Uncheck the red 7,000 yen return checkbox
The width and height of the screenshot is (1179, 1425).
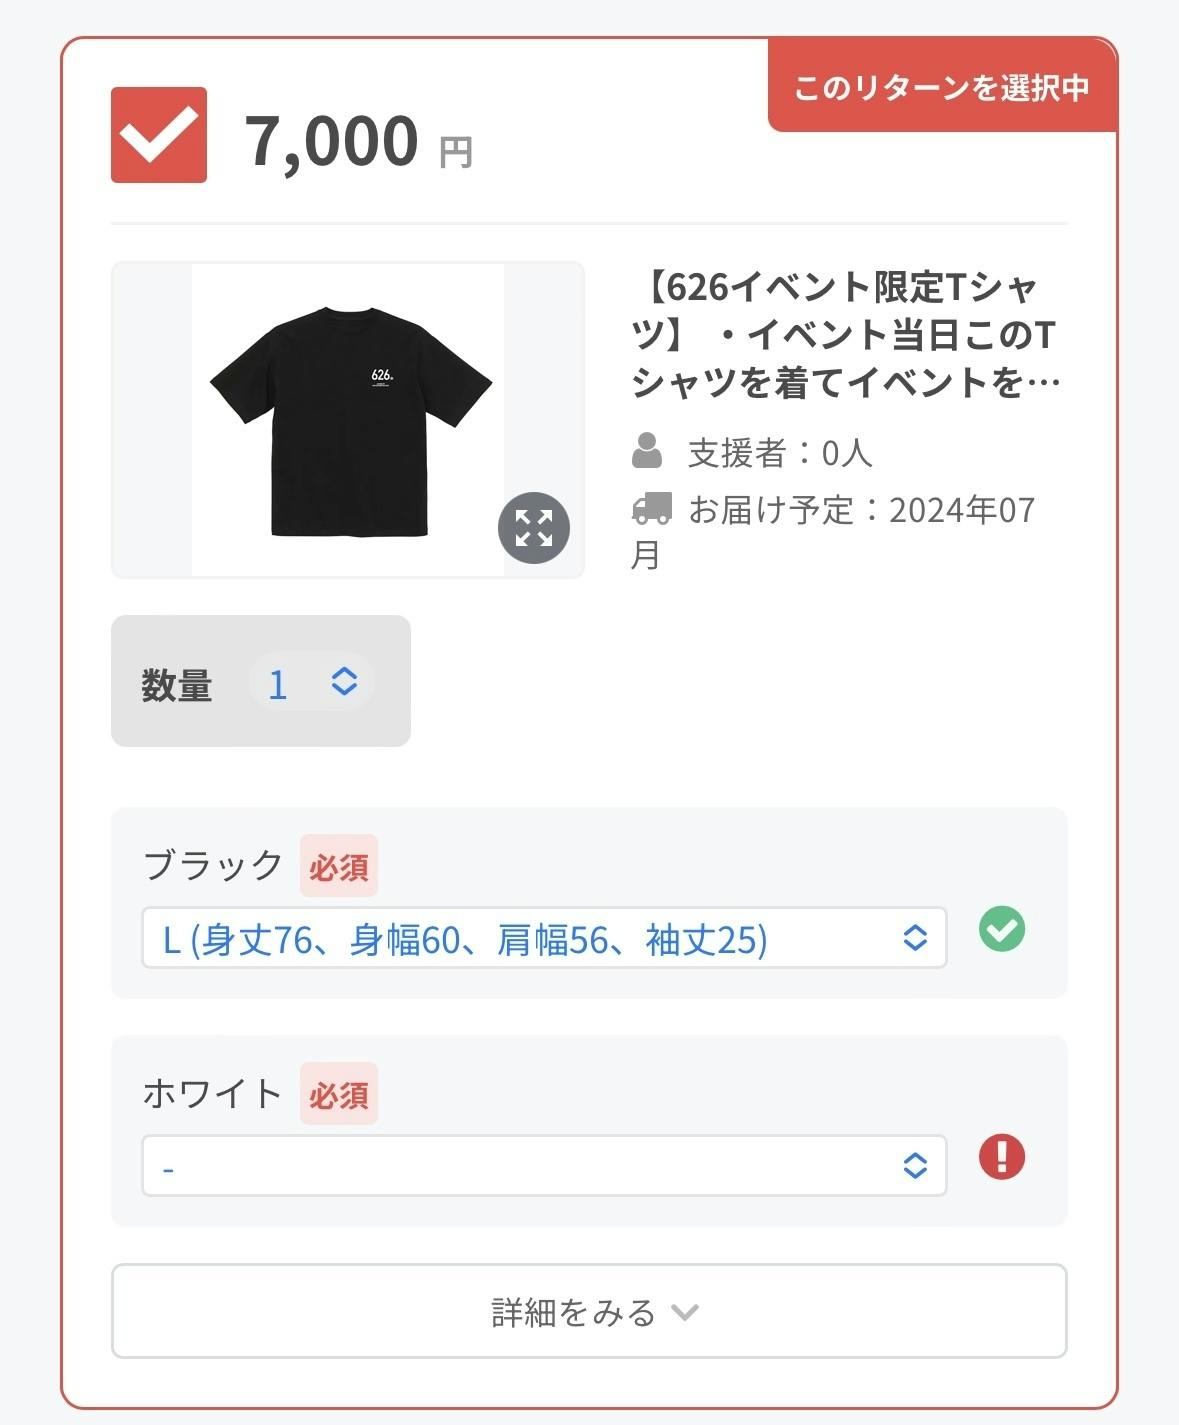coord(159,135)
